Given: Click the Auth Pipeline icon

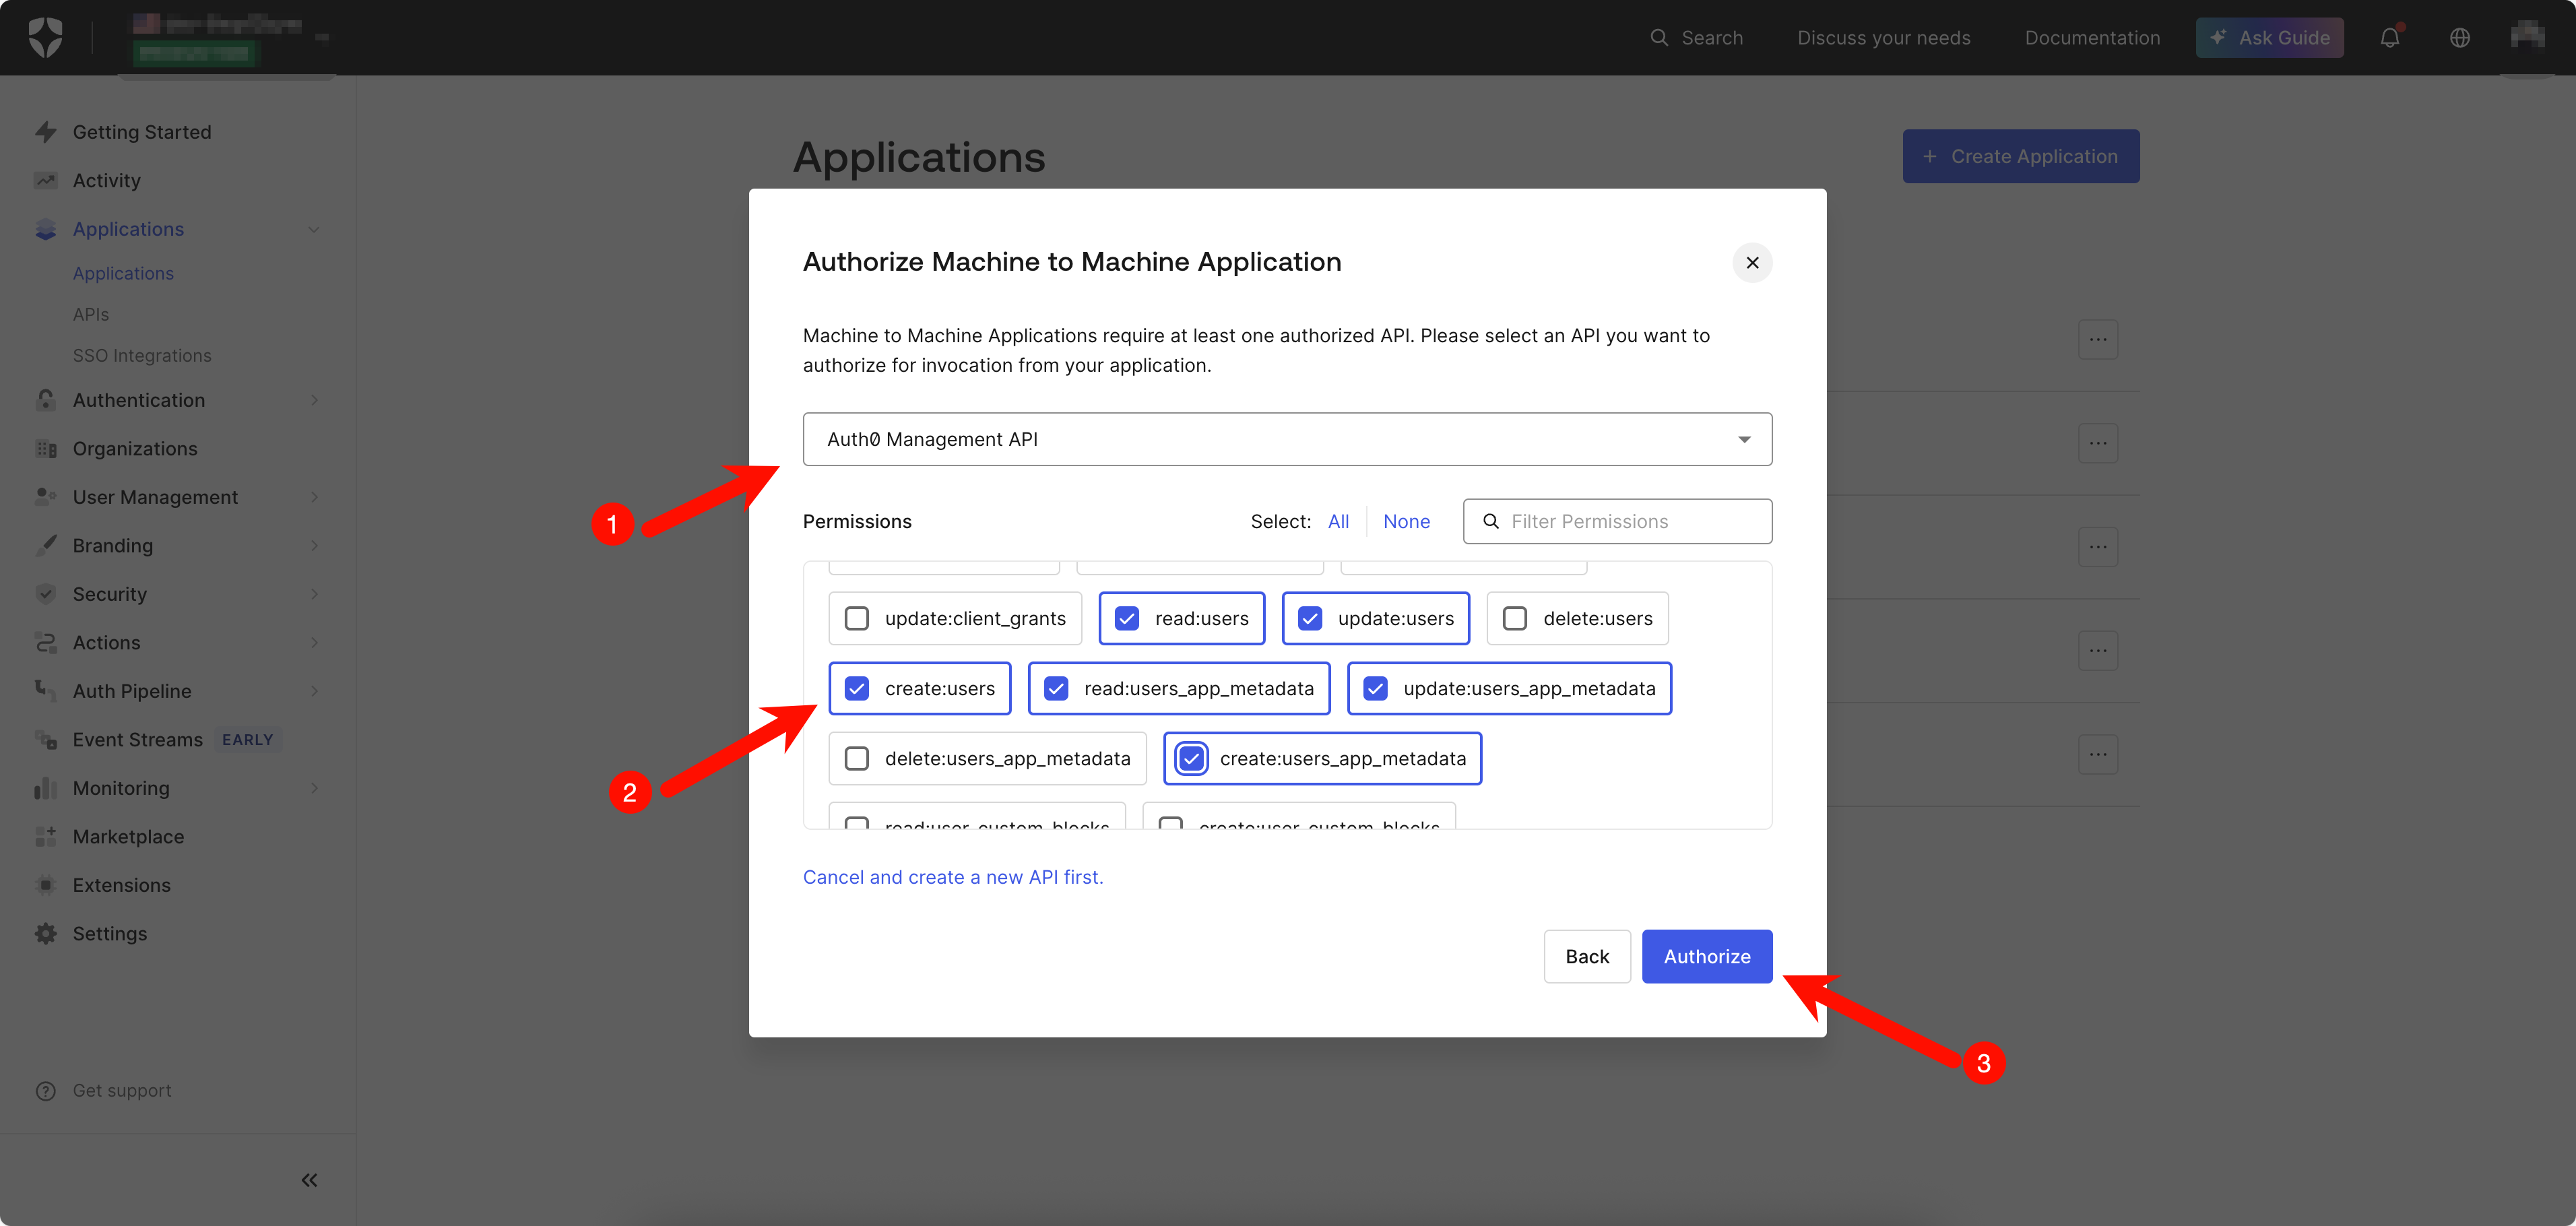Looking at the screenshot, I should point(45,691).
